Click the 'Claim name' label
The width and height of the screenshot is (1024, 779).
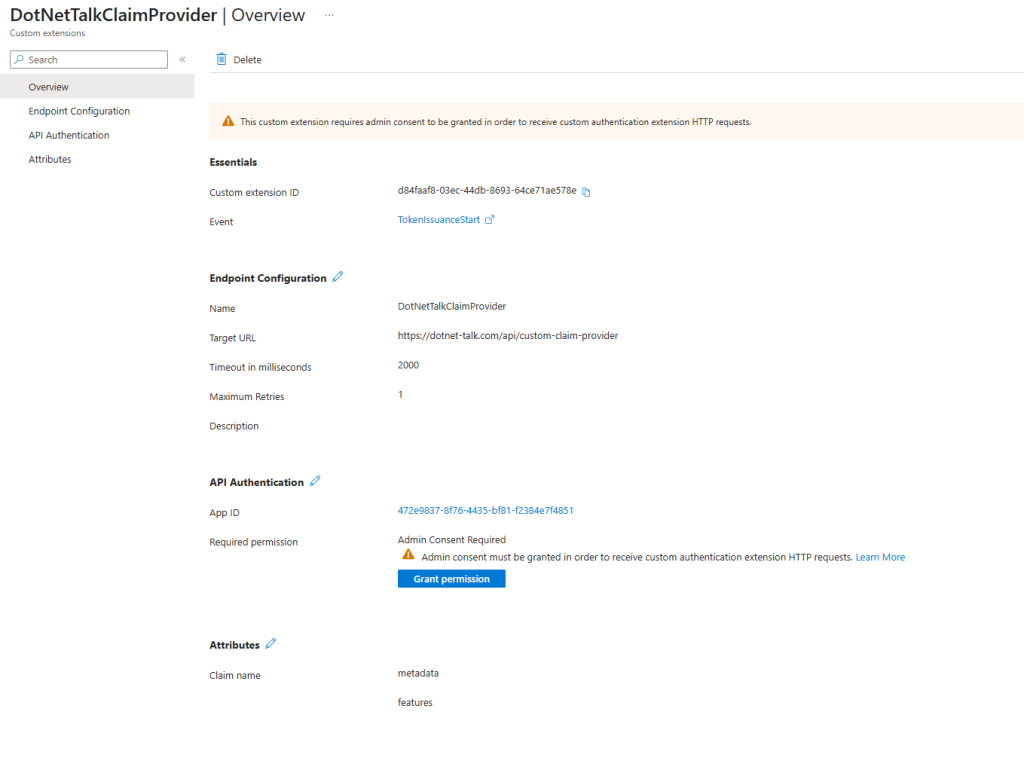click(x=234, y=675)
